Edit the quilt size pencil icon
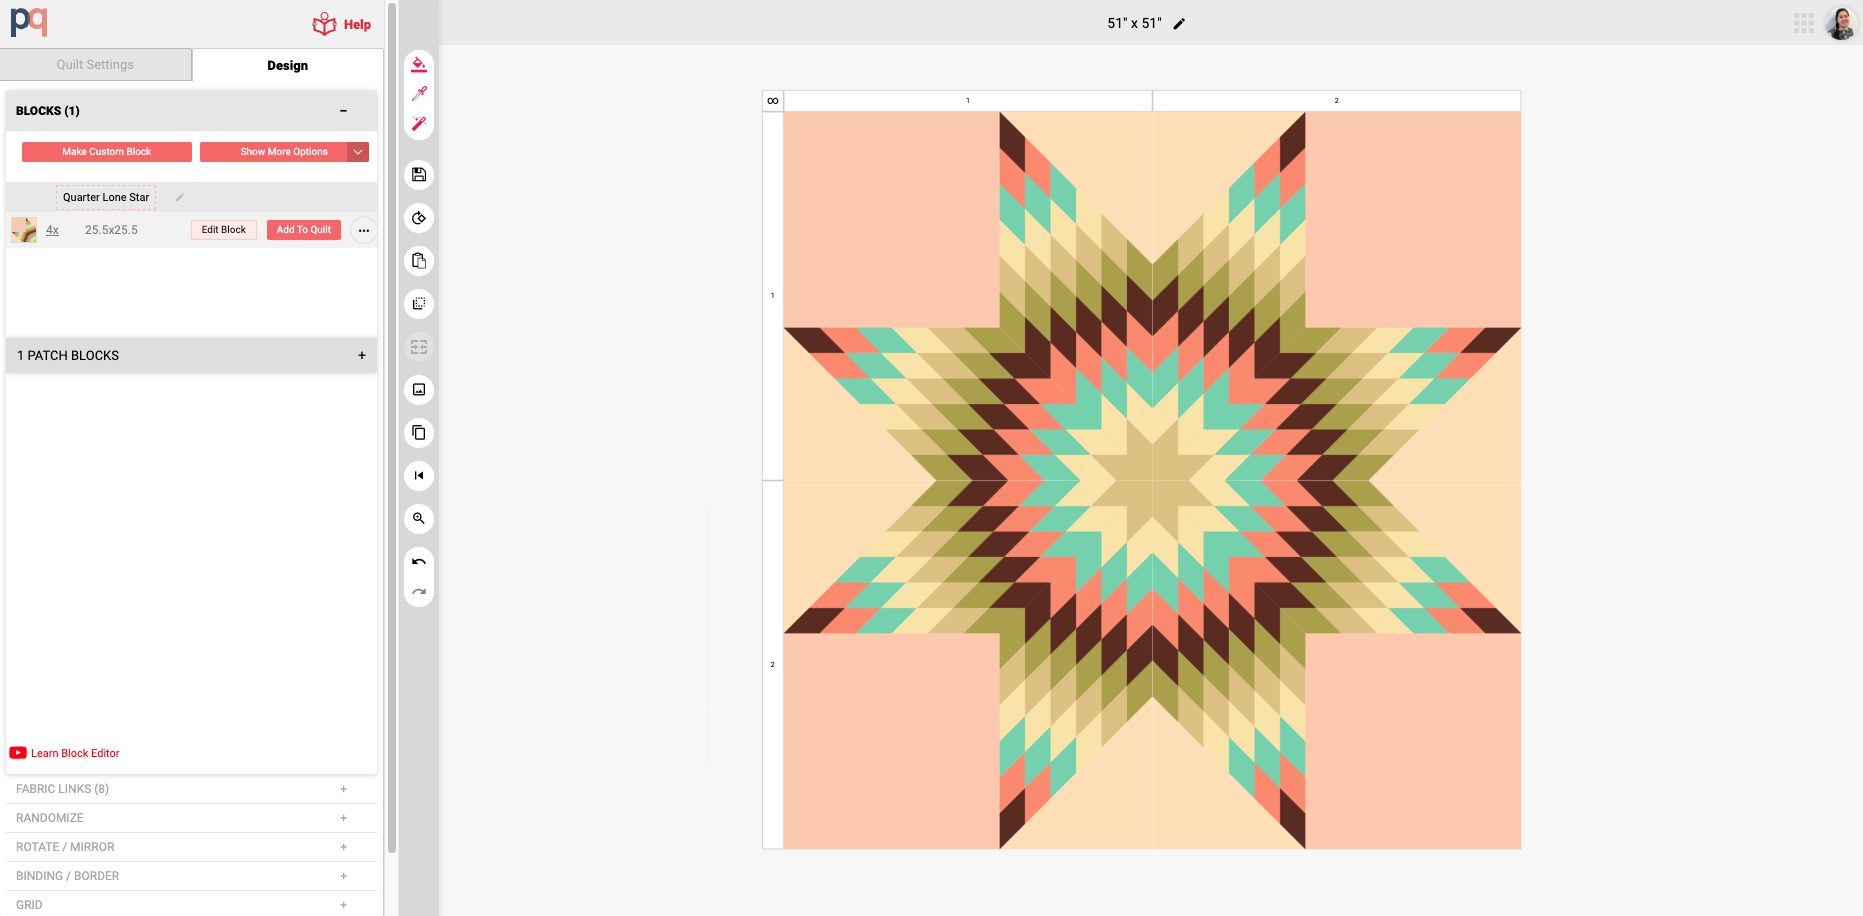The height and width of the screenshot is (916, 1863). 1179,24
